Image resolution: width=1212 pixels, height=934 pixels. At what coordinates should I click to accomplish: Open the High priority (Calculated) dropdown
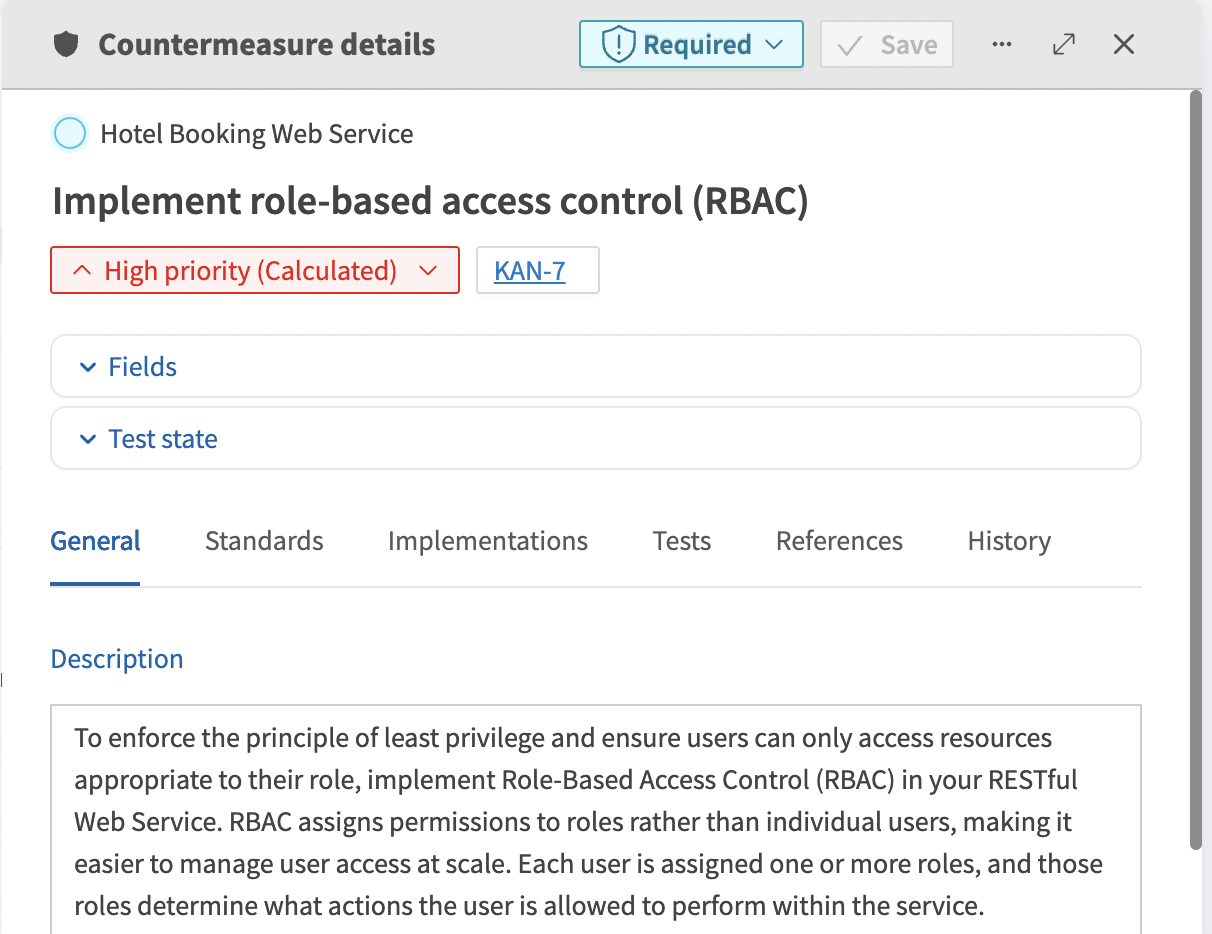pos(255,271)
